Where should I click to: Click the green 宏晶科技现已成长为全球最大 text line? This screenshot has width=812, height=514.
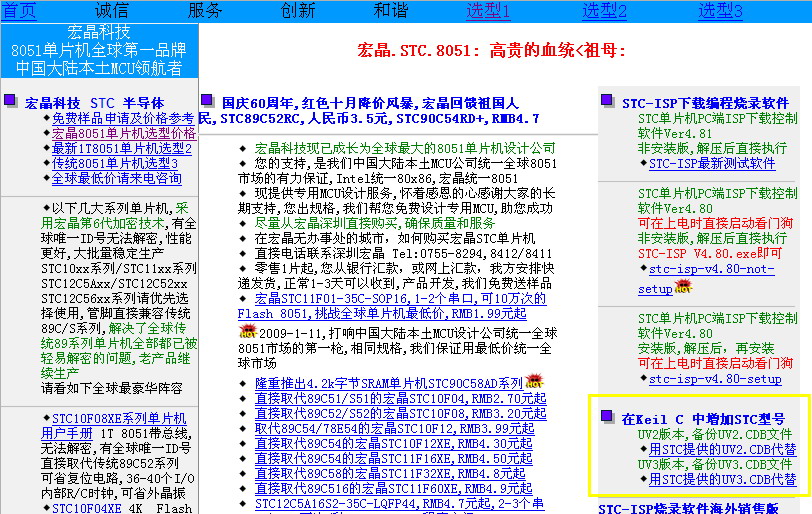click(405, 149)
